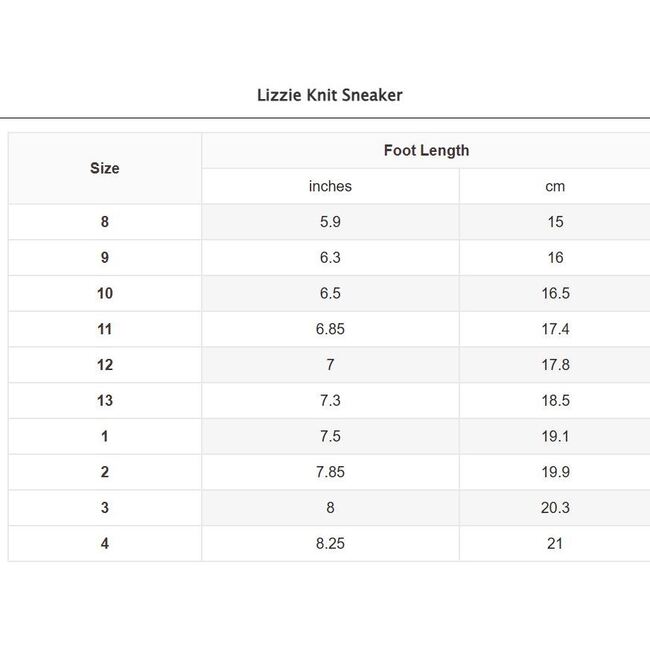Select the size 12 row label
The image size is (650, 650).
pyautogui.click(x=105, y=365)
